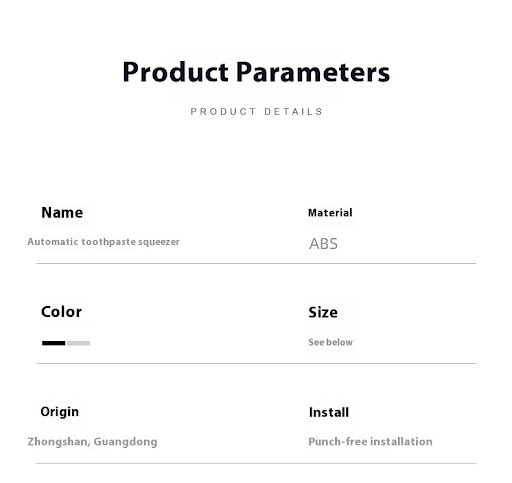Select the Material label

(x=330, y=213)
